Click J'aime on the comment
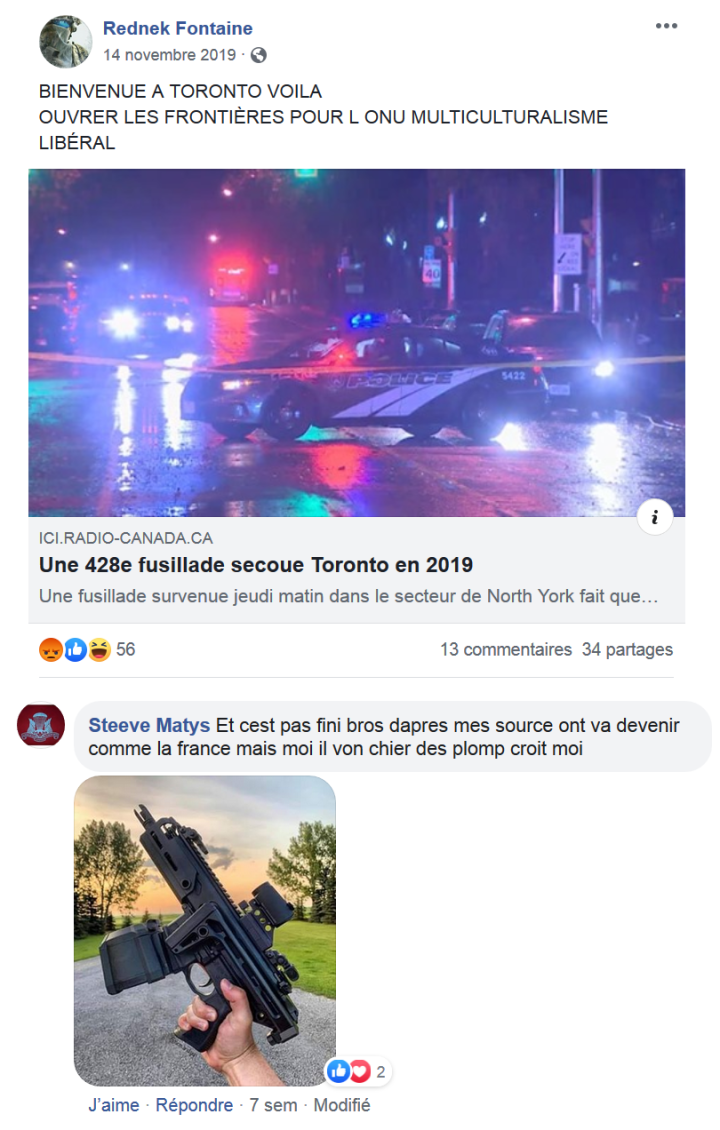Screen dimensions: 720x1130 114,1105
